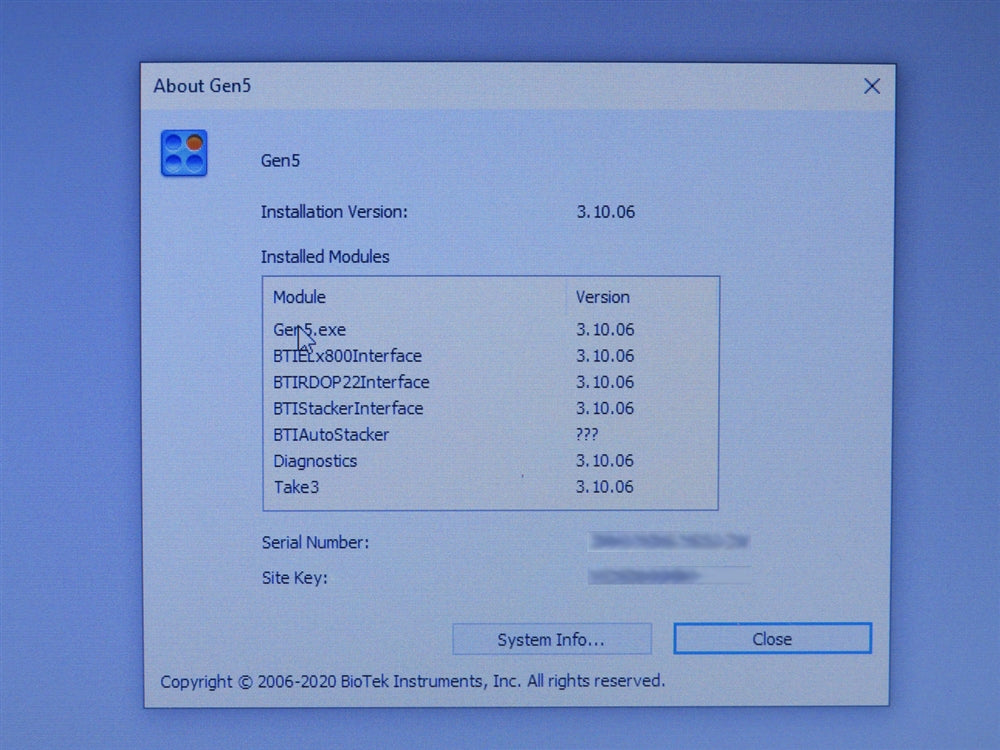Screen dimensions: 1000x750
Task: Click the BTIRDOP22Interface version 3.10.06
Action: [605, 382]
